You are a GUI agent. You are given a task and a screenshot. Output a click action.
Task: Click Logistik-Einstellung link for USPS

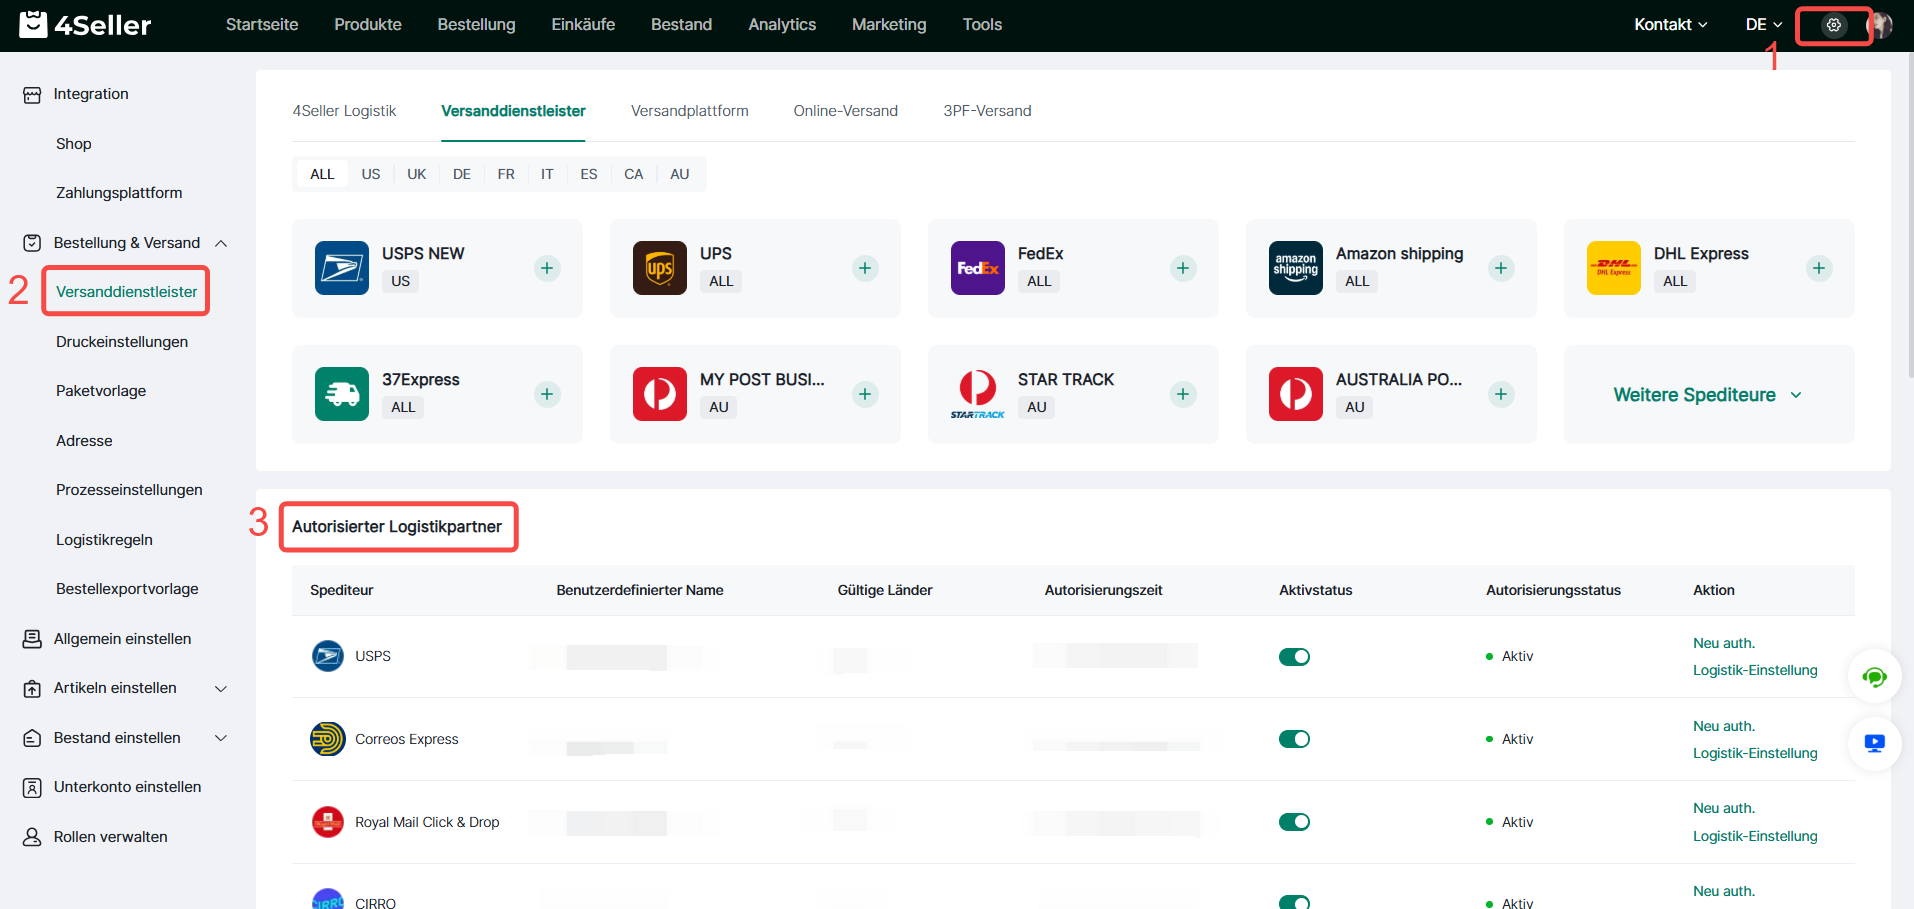point(1754,670)
